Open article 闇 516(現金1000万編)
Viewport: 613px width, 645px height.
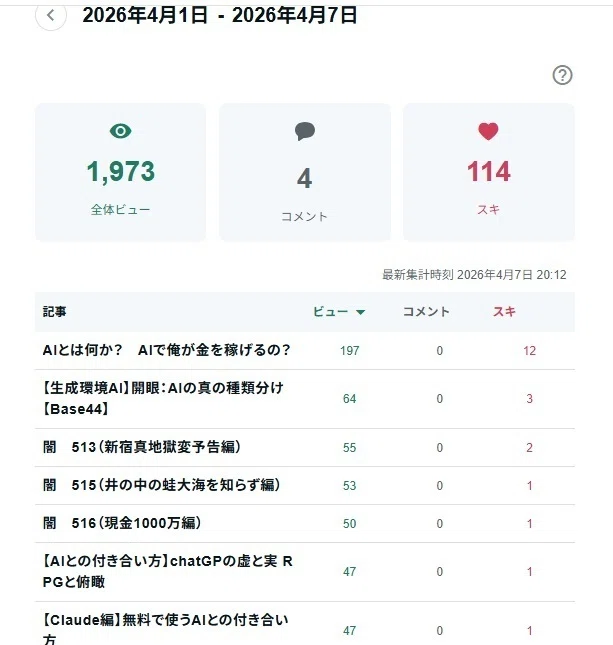pos(122,523)
